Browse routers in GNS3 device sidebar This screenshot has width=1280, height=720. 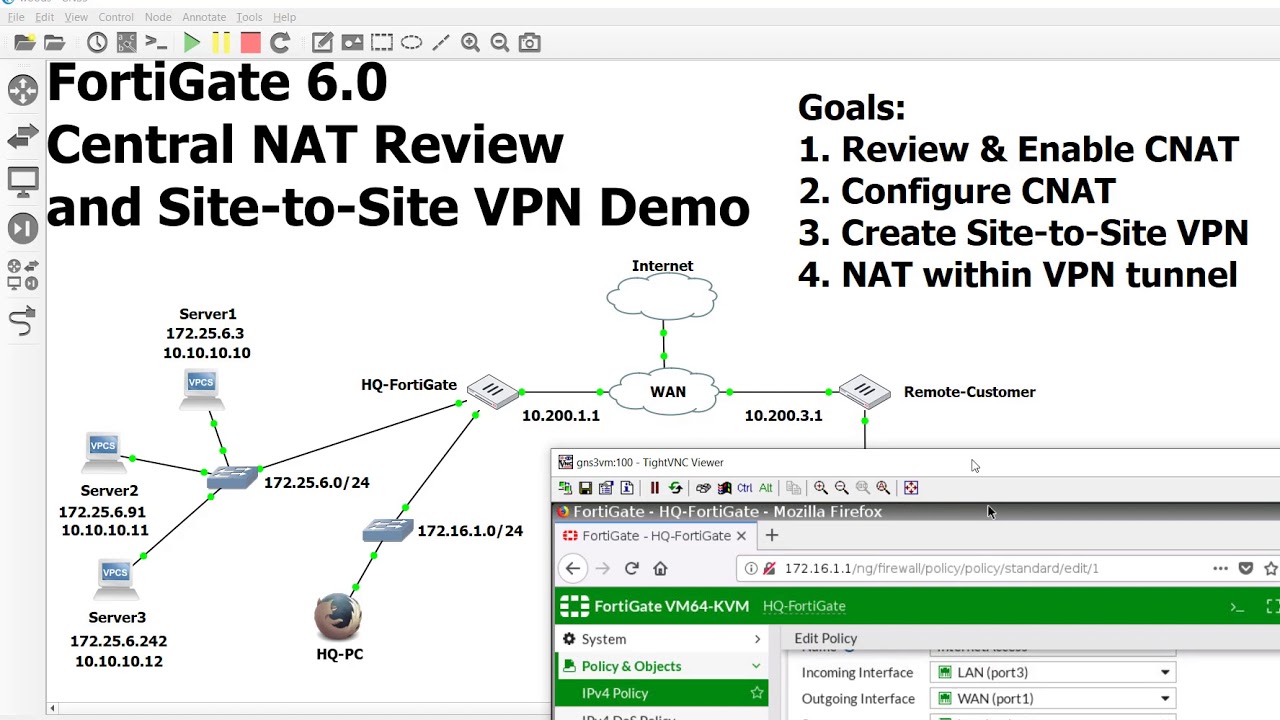pos(22,91)
